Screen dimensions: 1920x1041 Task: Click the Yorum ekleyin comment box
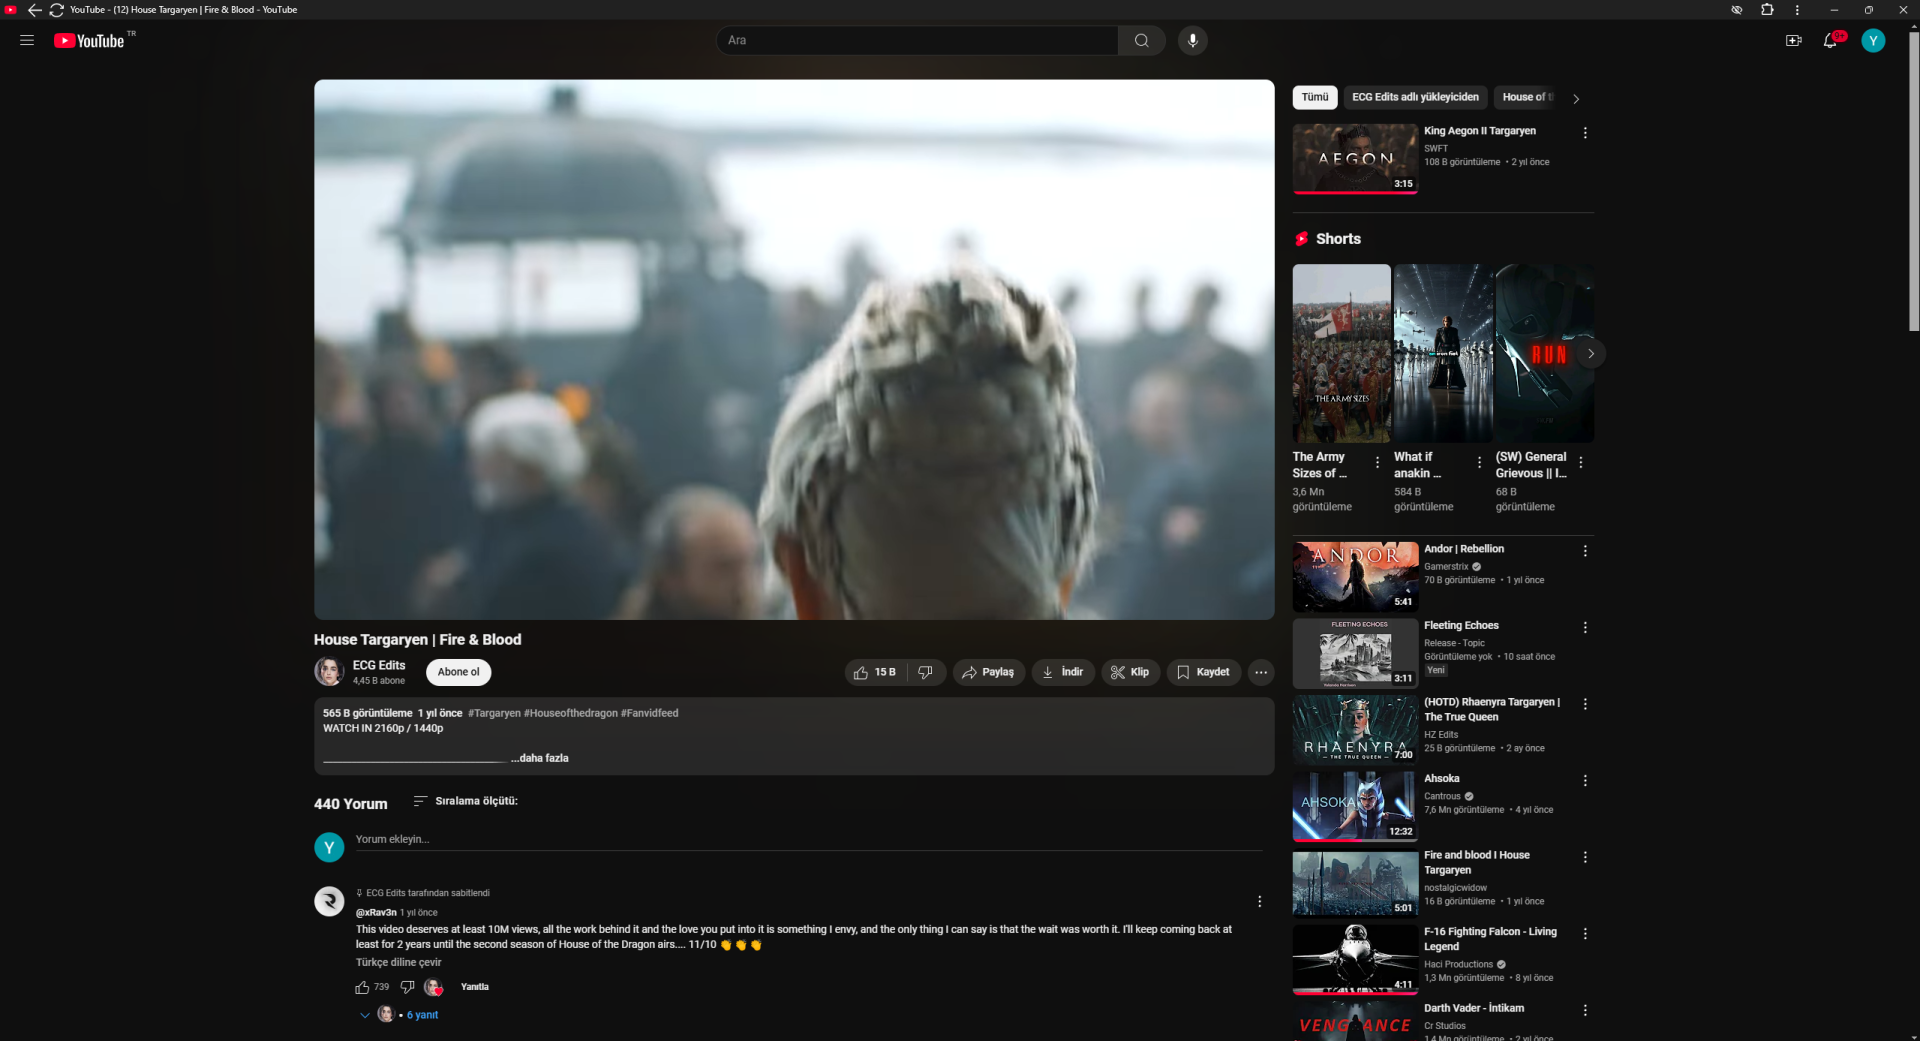point(809,840)
